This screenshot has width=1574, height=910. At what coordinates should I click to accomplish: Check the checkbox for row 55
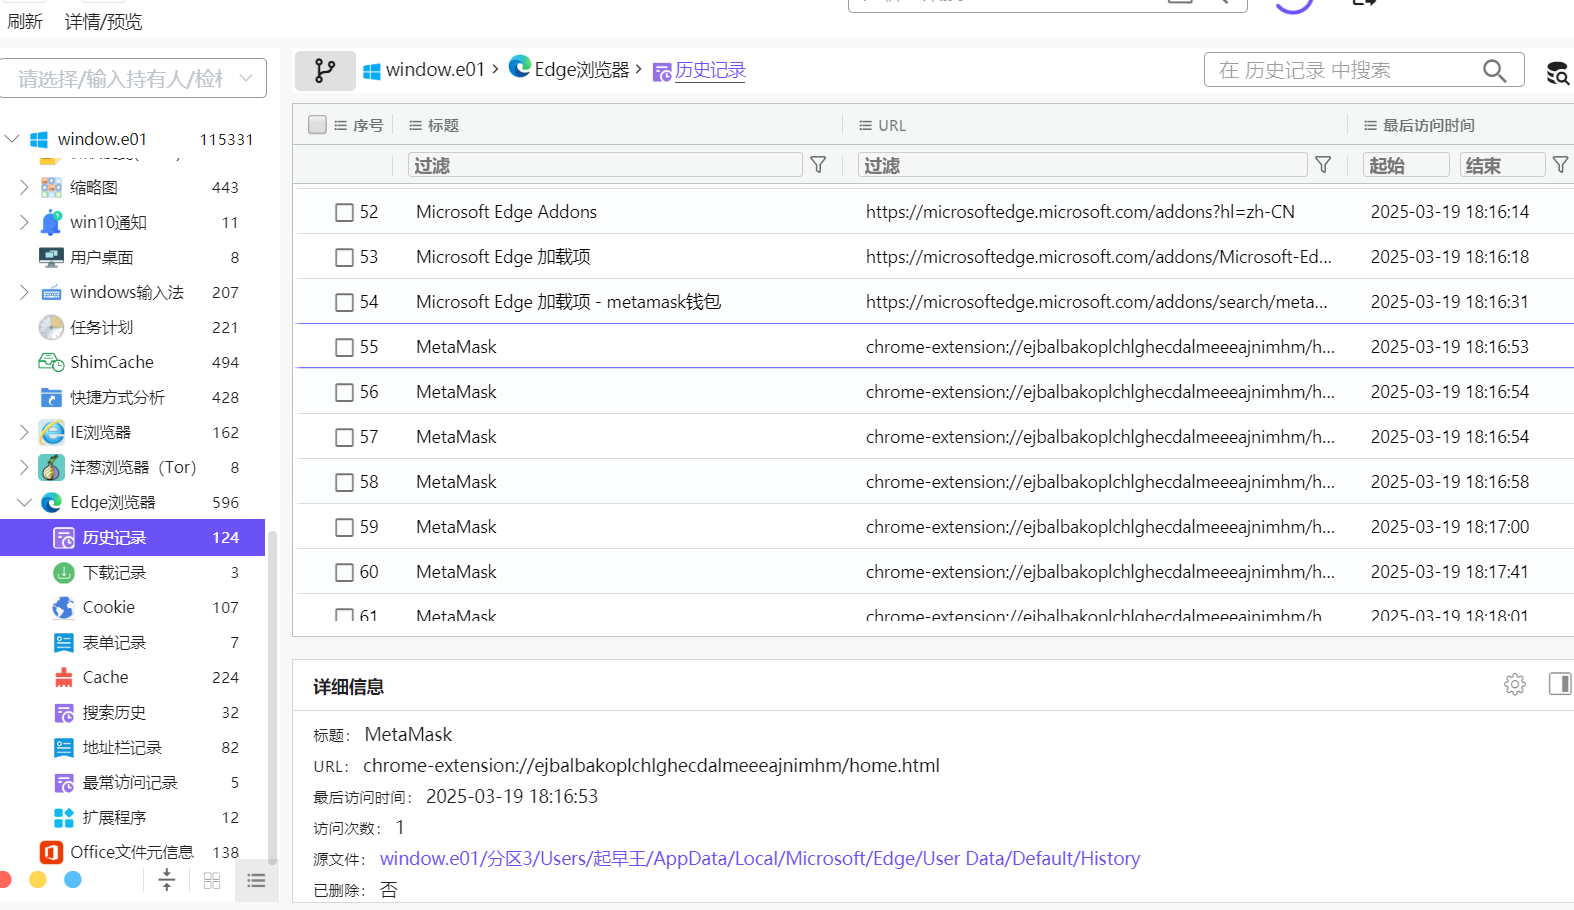[344, 347]
